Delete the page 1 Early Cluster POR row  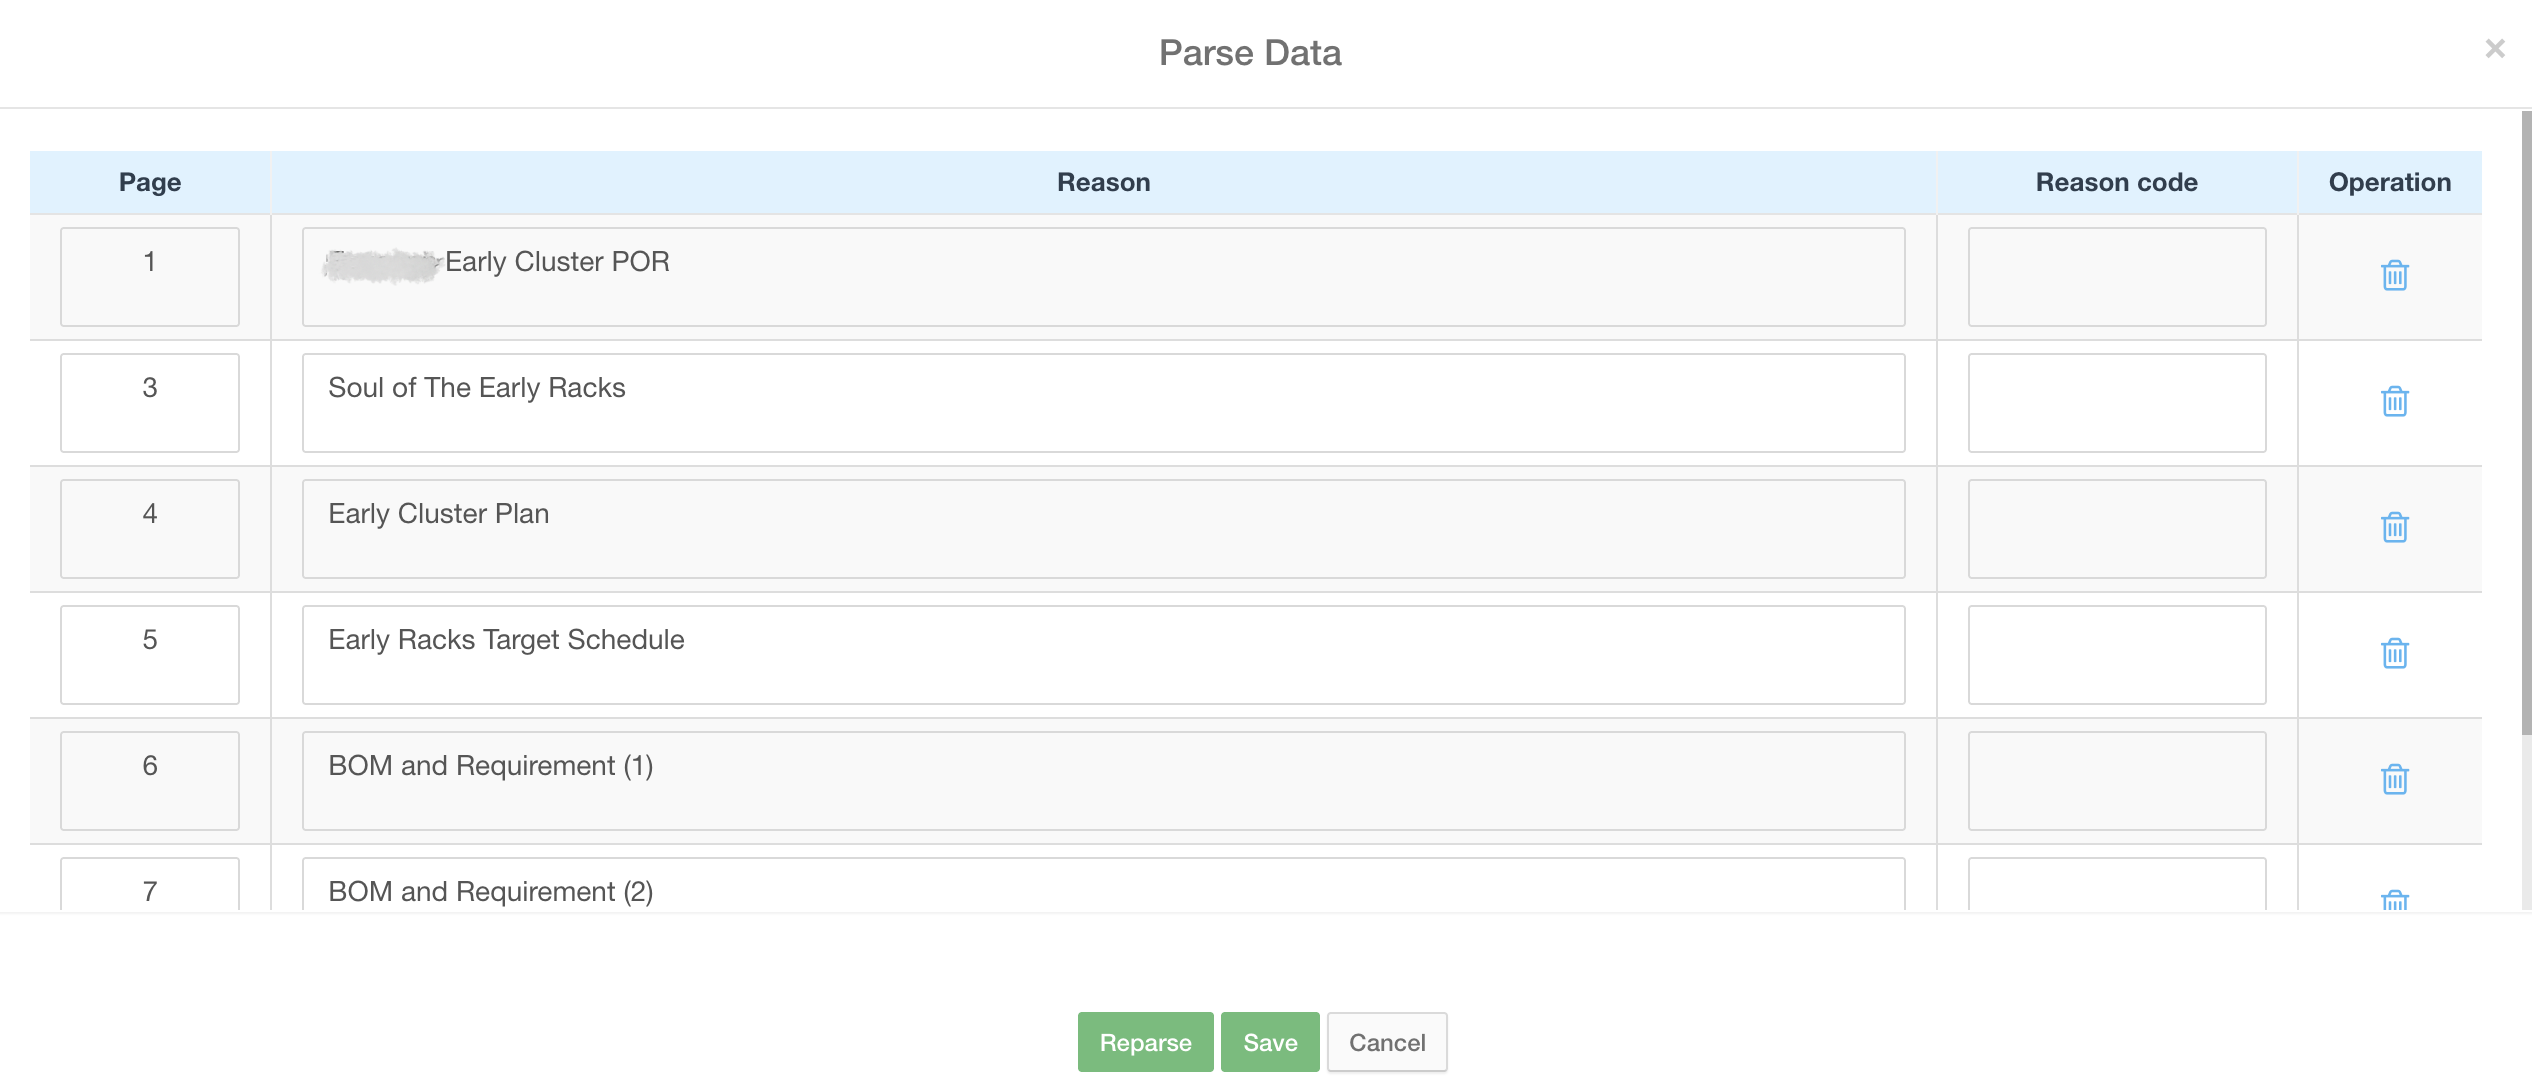click(x=2394, y=276)
